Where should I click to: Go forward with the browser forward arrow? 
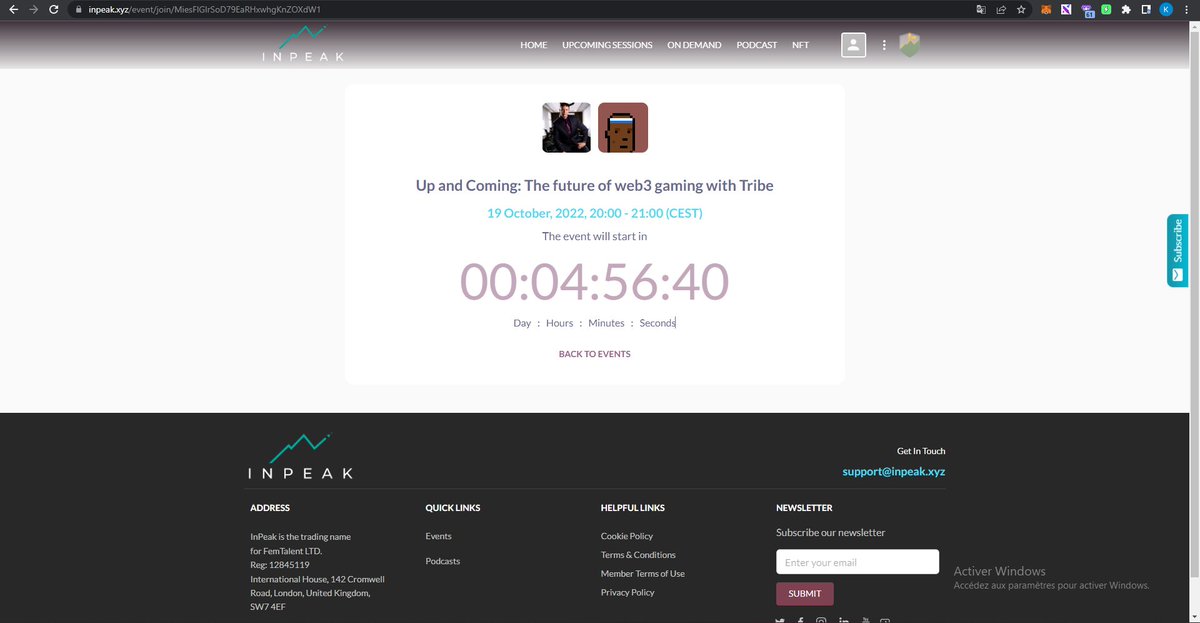click(x=35, y=9)
